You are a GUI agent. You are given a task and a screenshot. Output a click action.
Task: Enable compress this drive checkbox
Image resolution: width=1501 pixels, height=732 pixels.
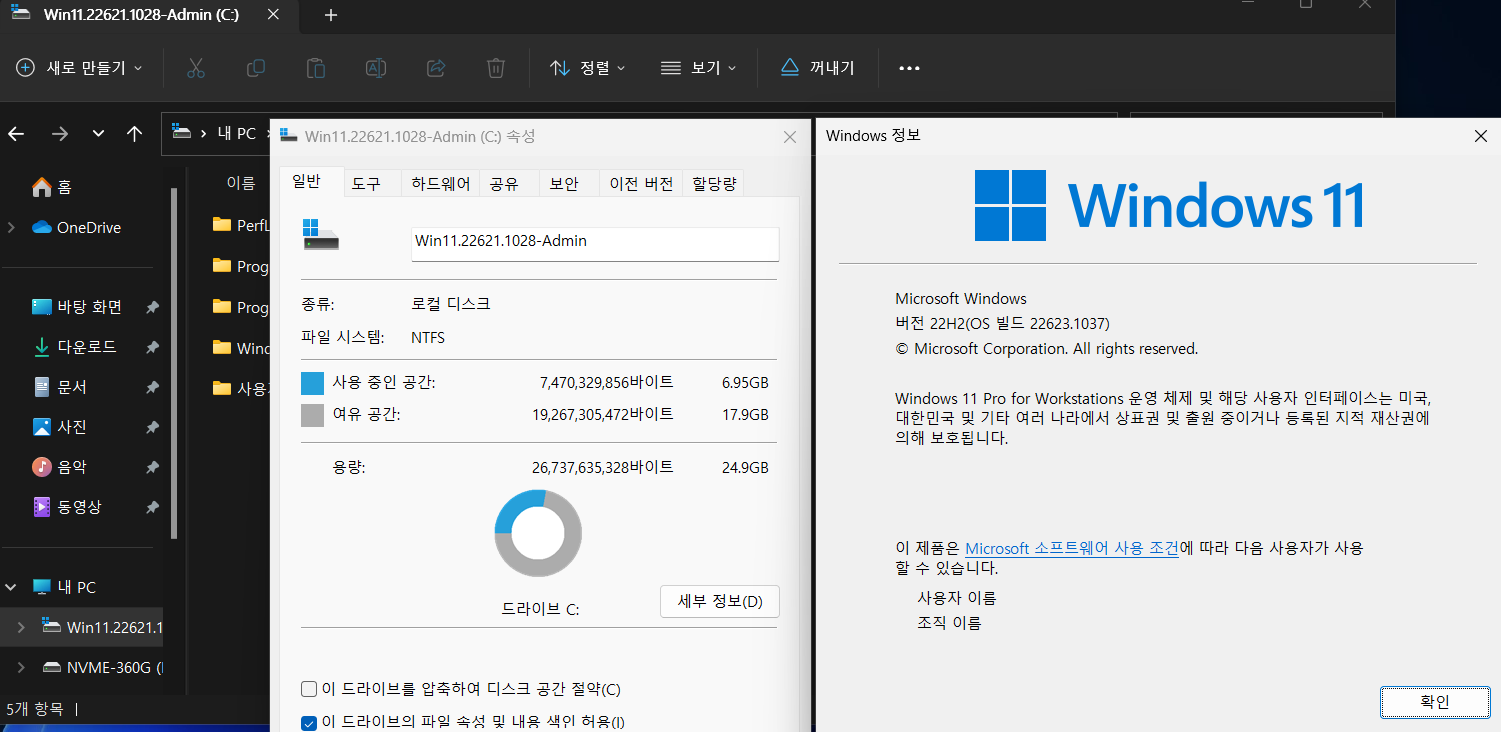[x=309, y=690]
